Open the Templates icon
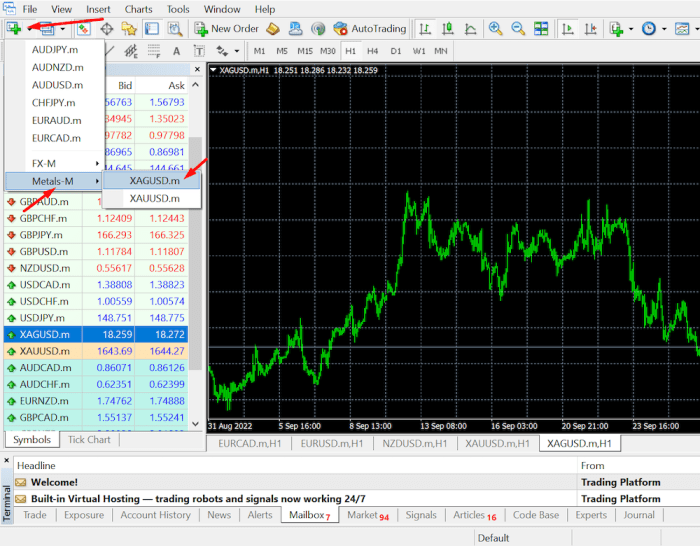This screenshot has width=700, height=546. pyautogui.click(x=682, y=29)
